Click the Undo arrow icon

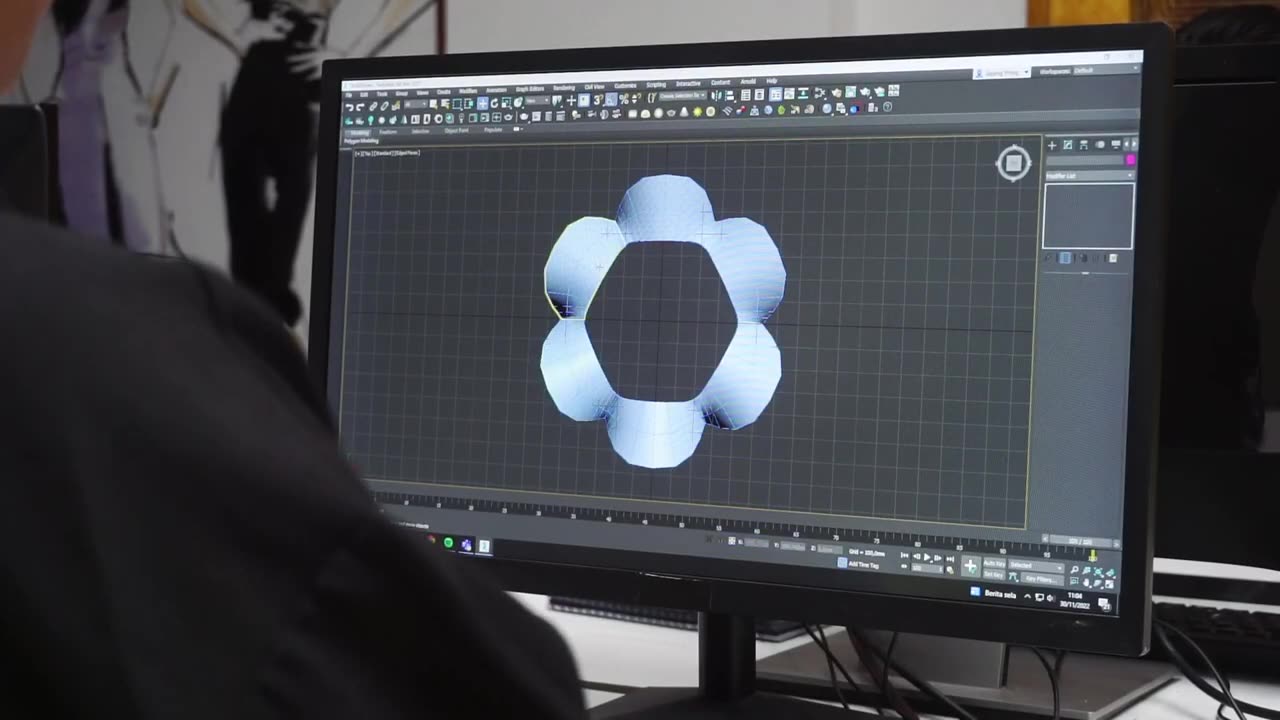[x=349, y=107]
